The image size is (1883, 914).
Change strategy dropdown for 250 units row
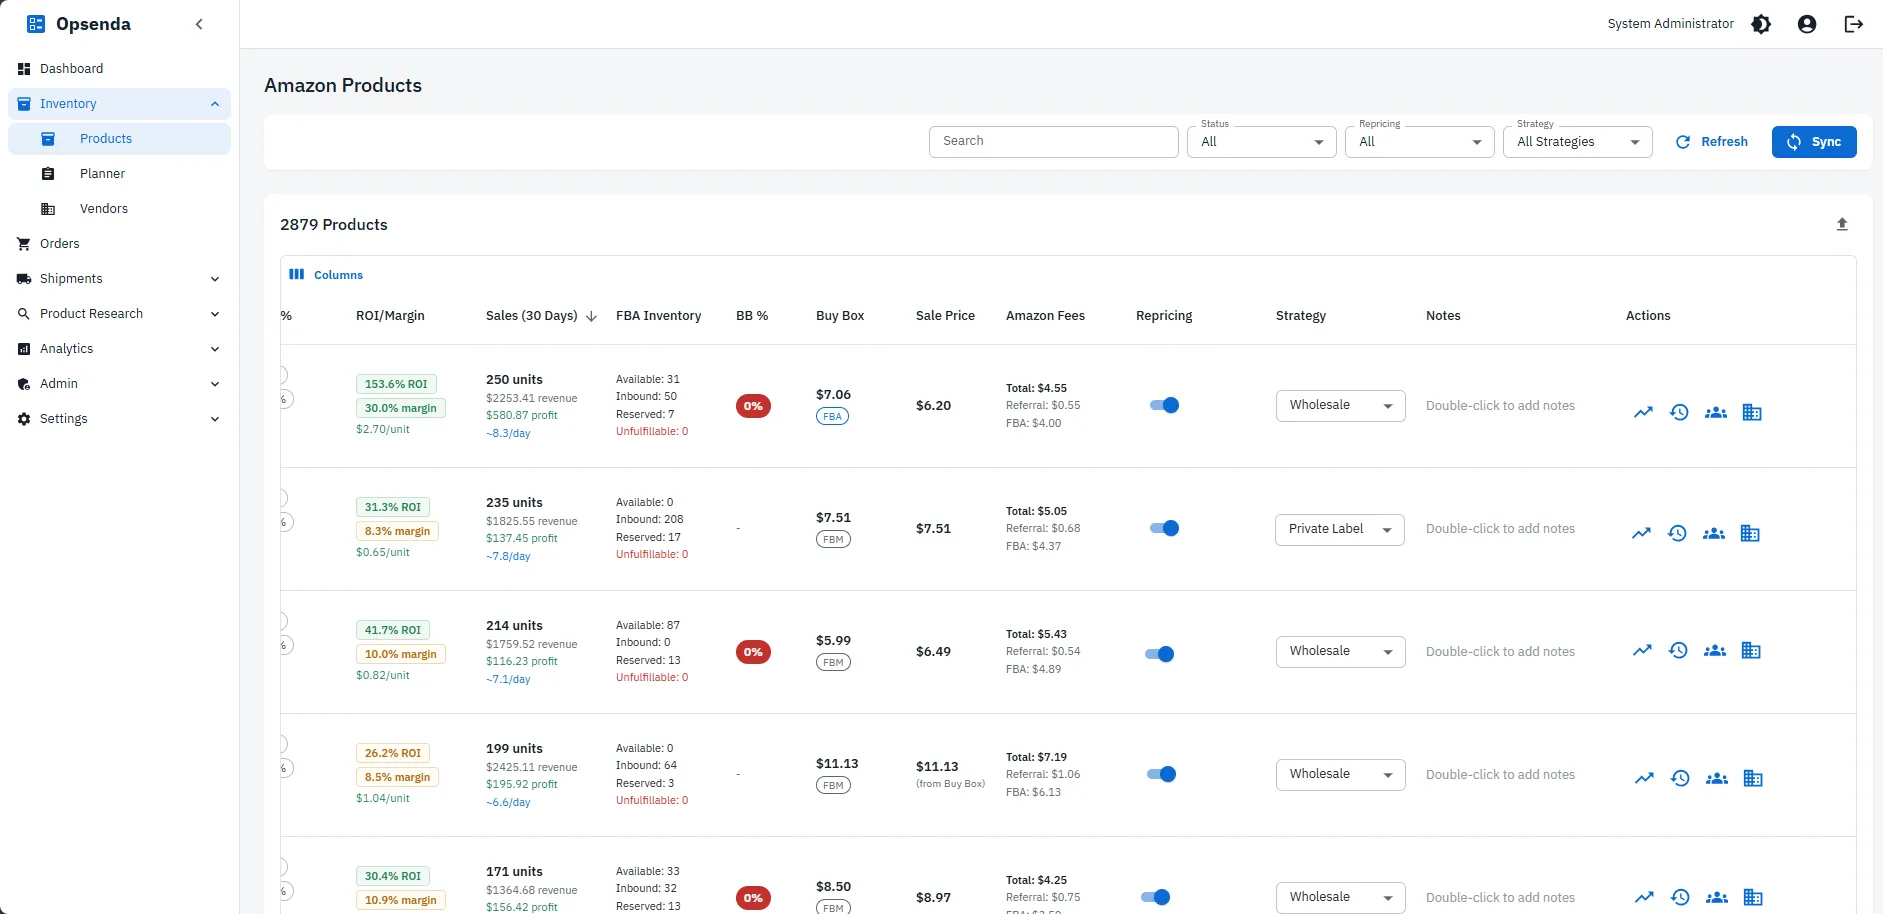(1340, 405)
